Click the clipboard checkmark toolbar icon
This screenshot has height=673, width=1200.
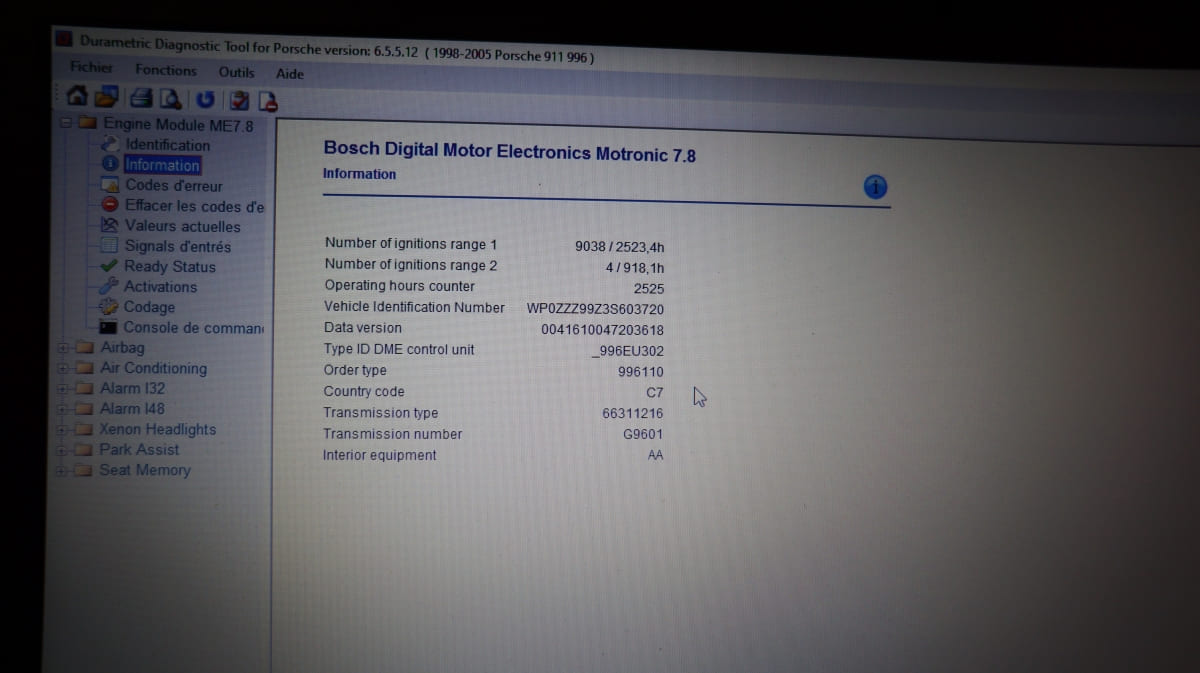coord(238,100)
